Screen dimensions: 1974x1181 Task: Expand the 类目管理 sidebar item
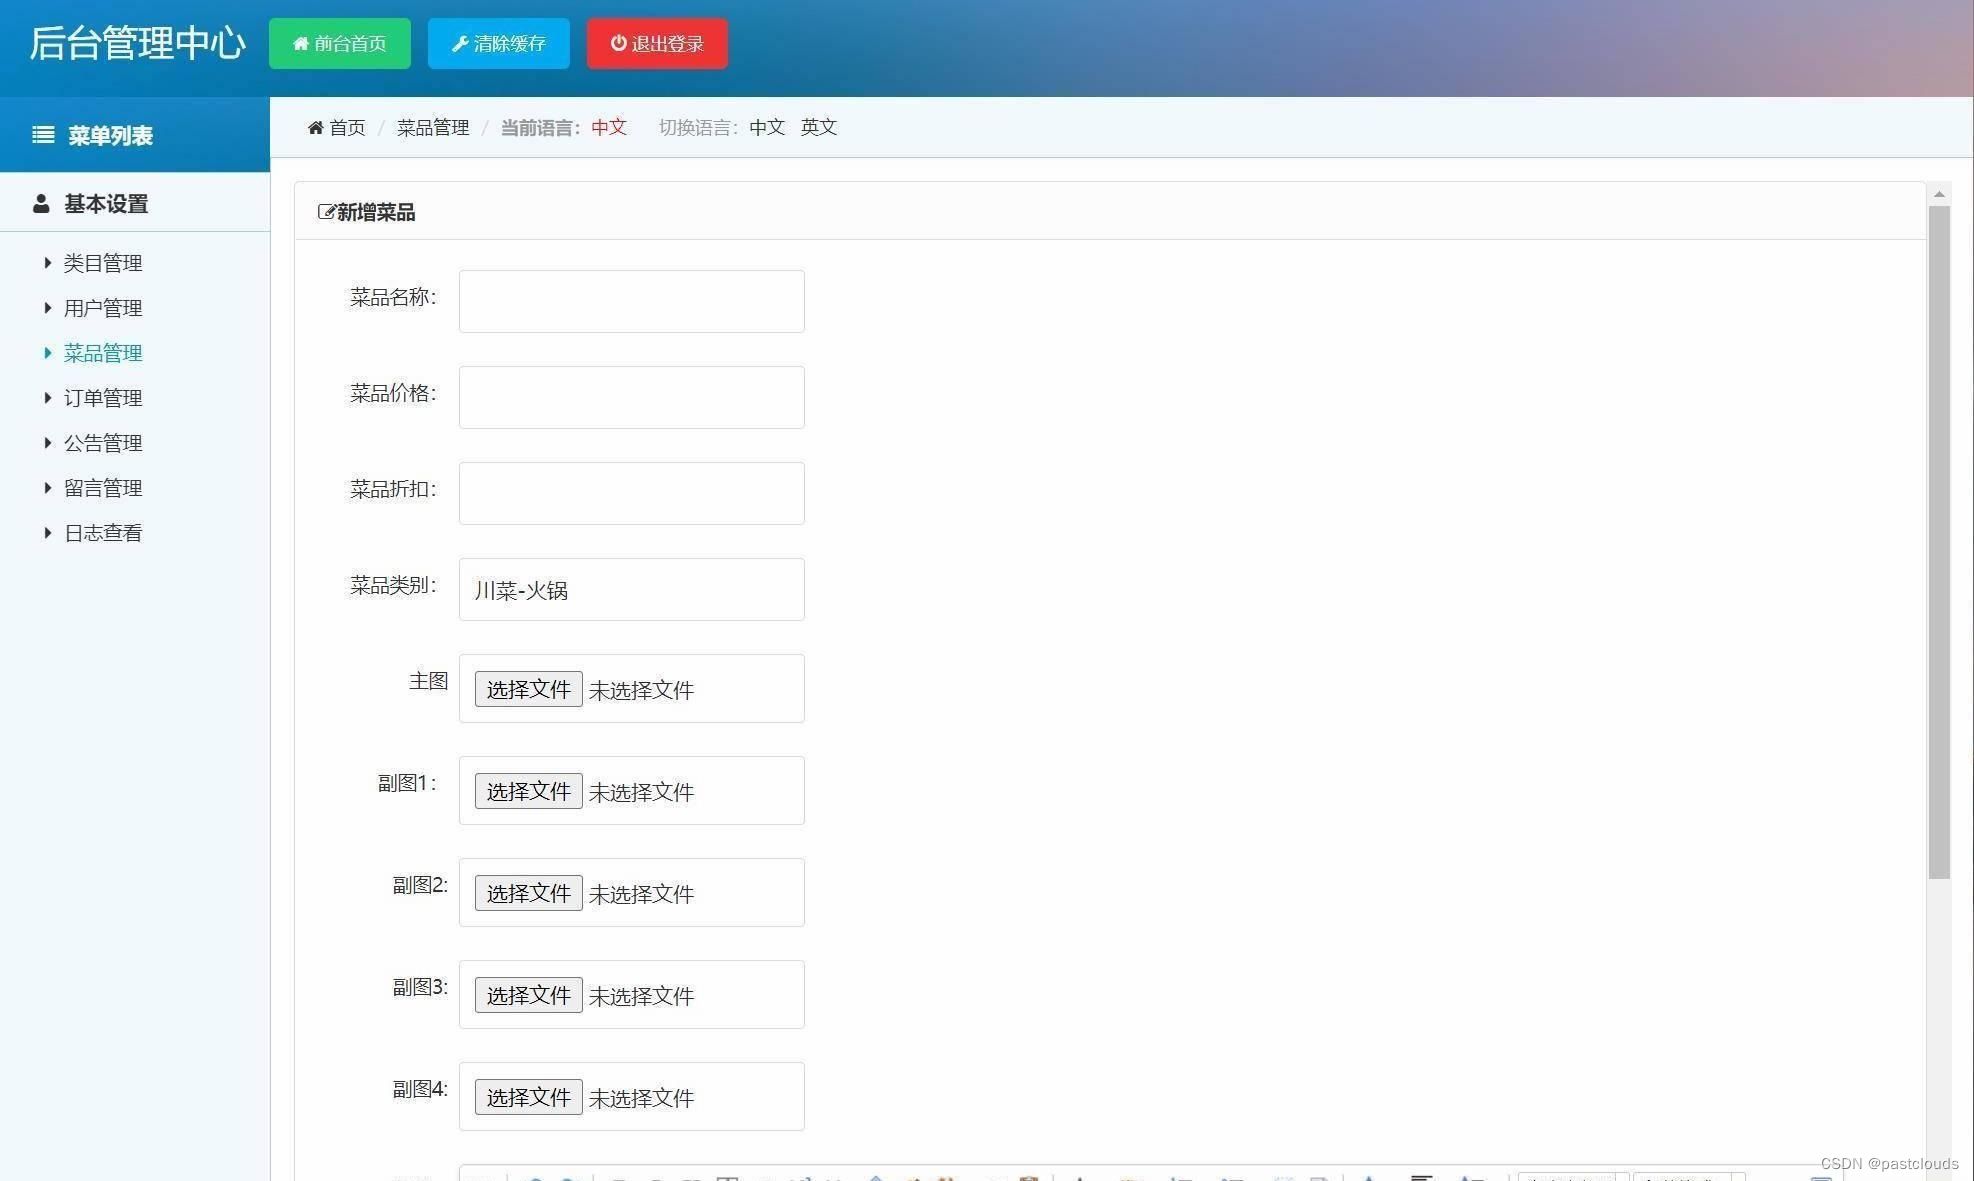click(x=48, y=262)
